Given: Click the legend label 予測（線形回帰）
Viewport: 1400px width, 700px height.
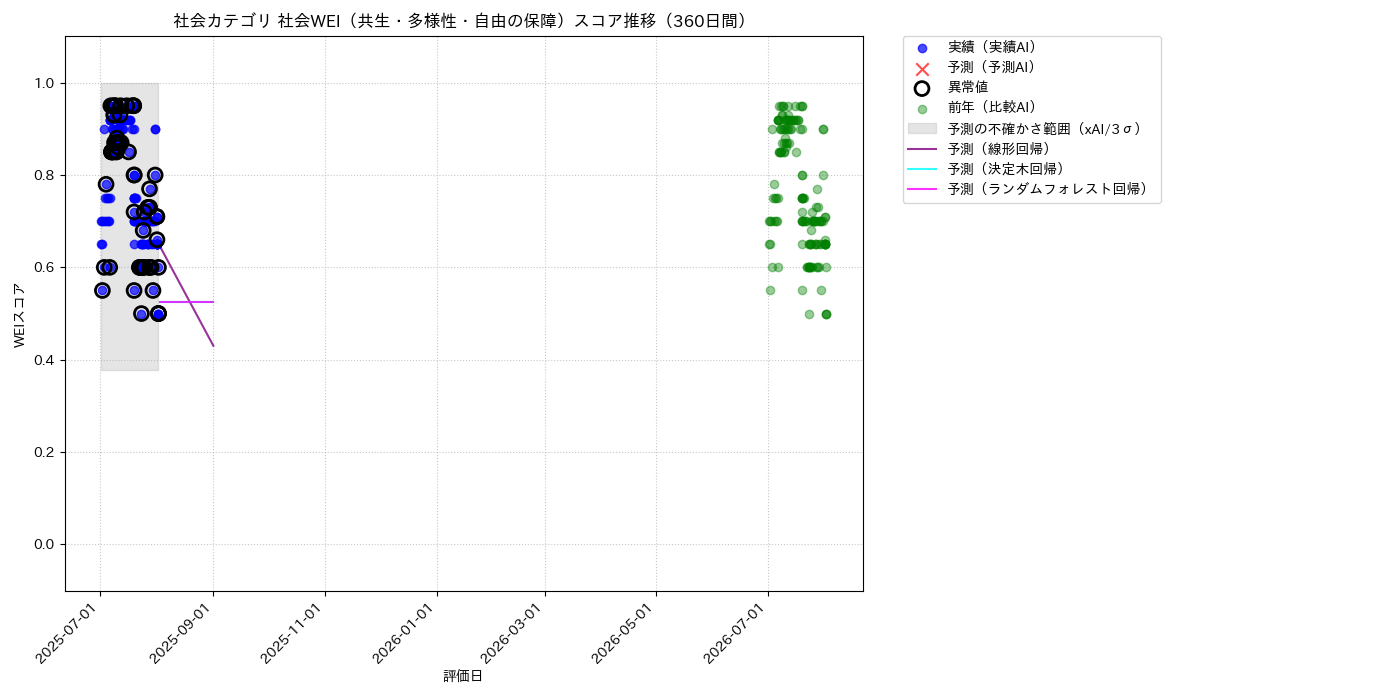Looking at the screenshot, I should [999, 149].
